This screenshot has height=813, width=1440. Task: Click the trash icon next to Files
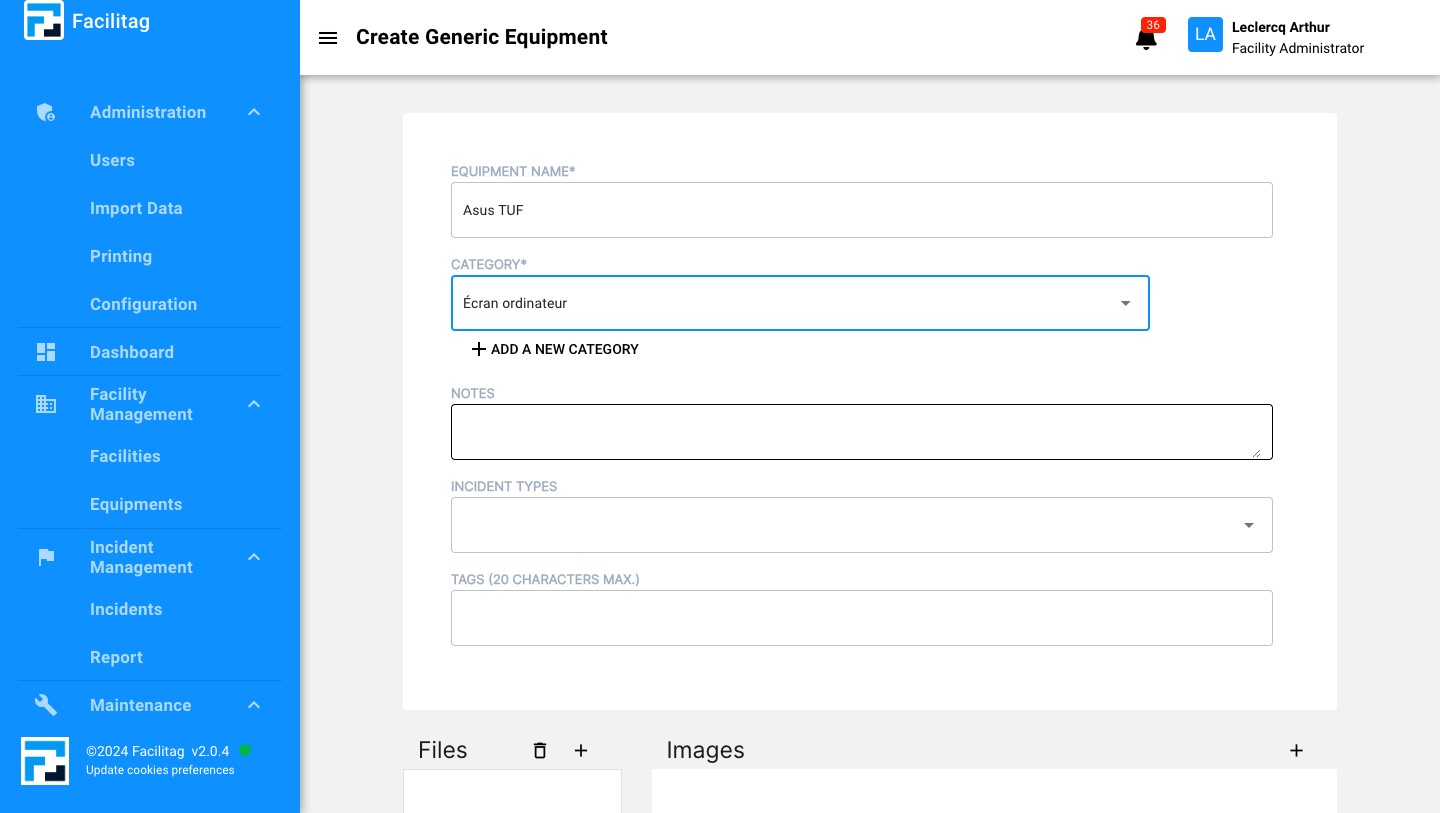(540, 751)
